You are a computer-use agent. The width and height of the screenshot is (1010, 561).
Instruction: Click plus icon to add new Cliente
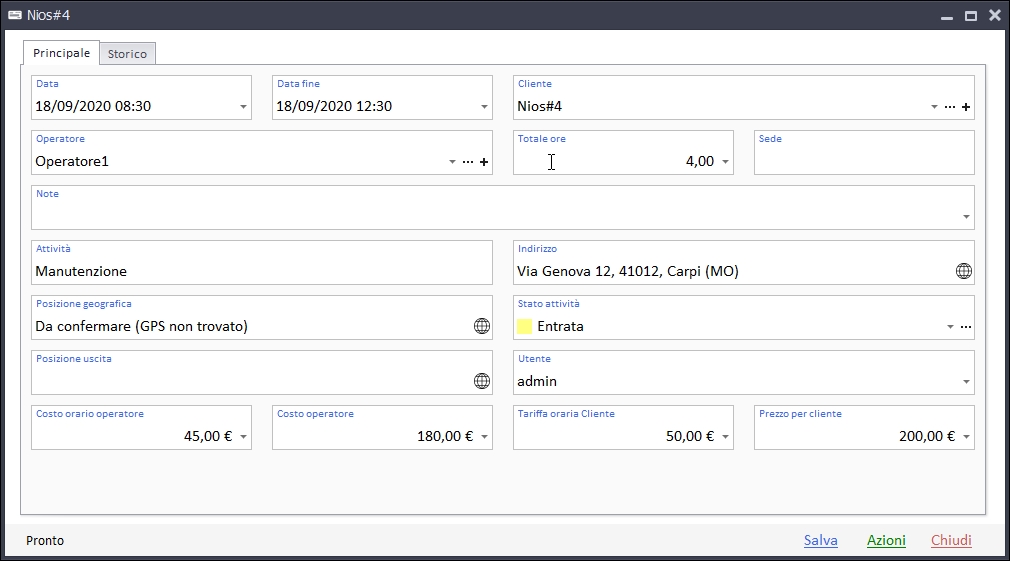[x=966, y=107]
